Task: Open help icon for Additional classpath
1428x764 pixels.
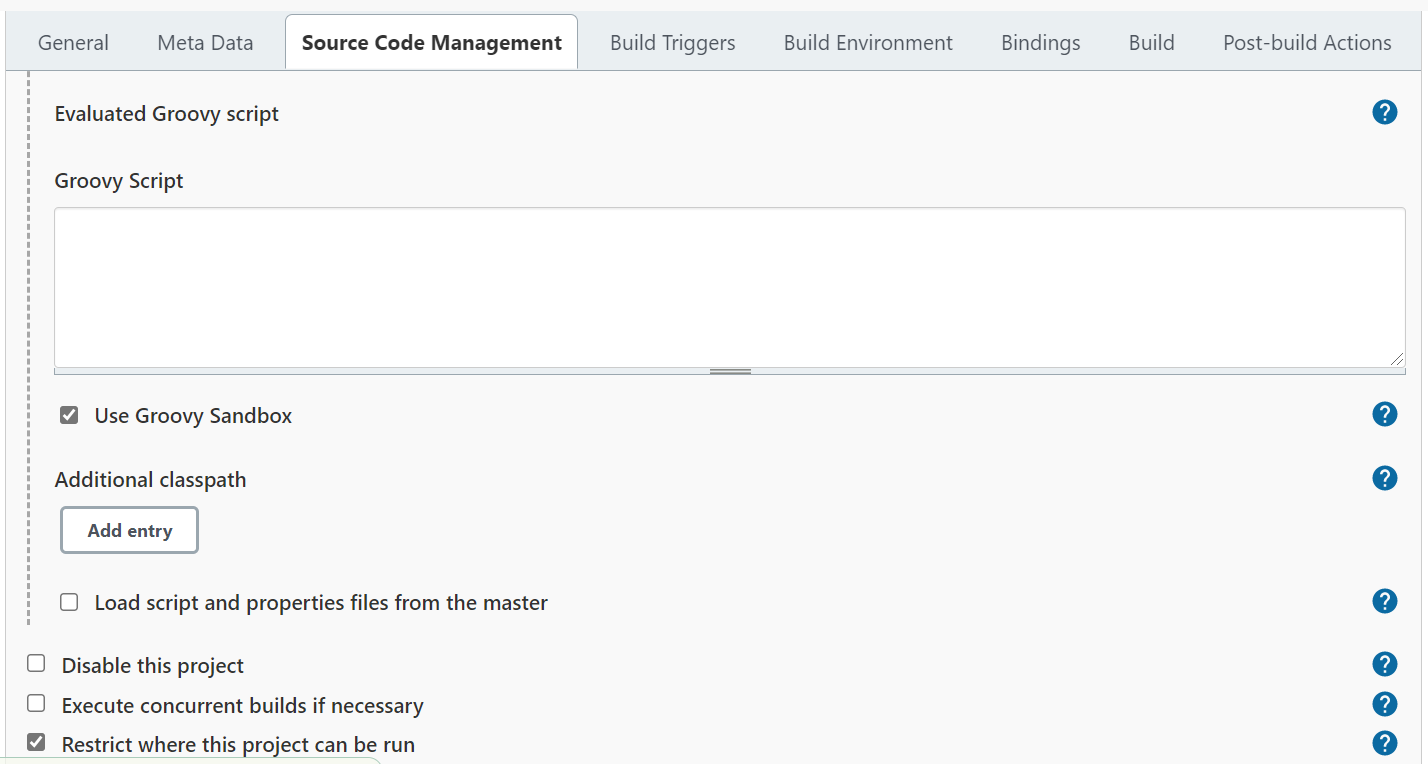Action: (x=1384, y=478)
